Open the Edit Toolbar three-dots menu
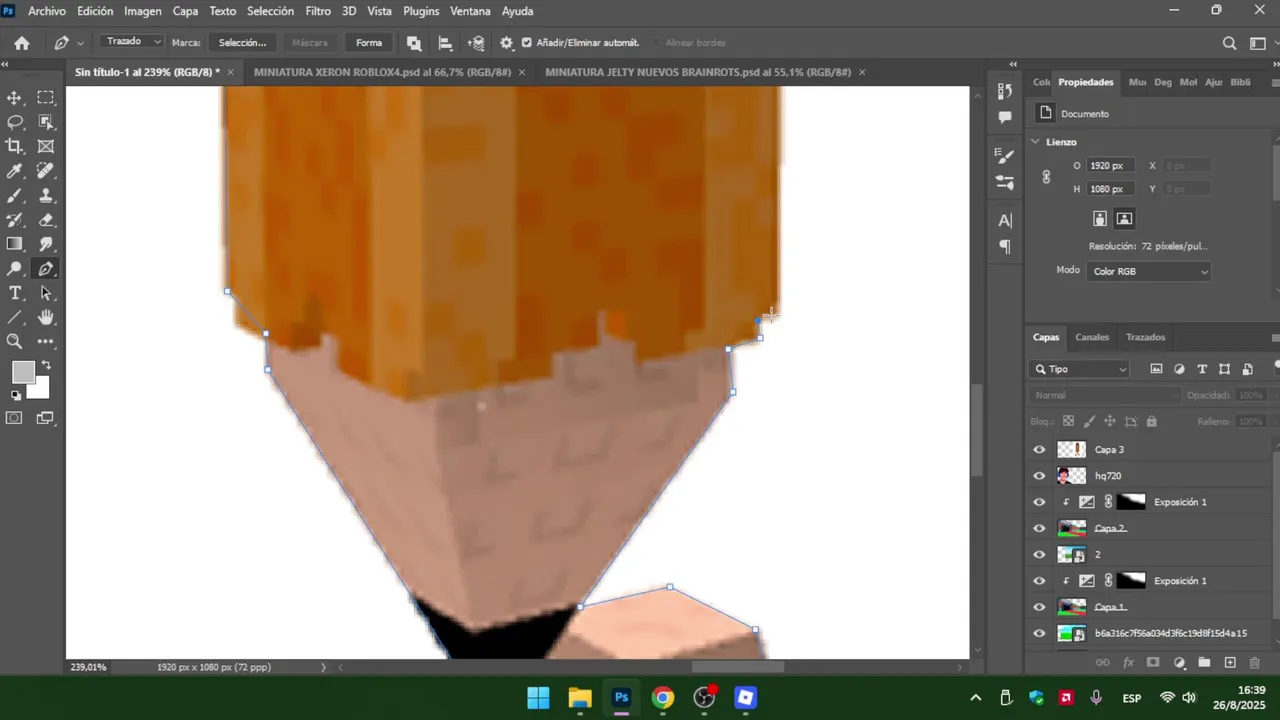1280x720 pixels. pyautogui.click(x=46, y=342)
